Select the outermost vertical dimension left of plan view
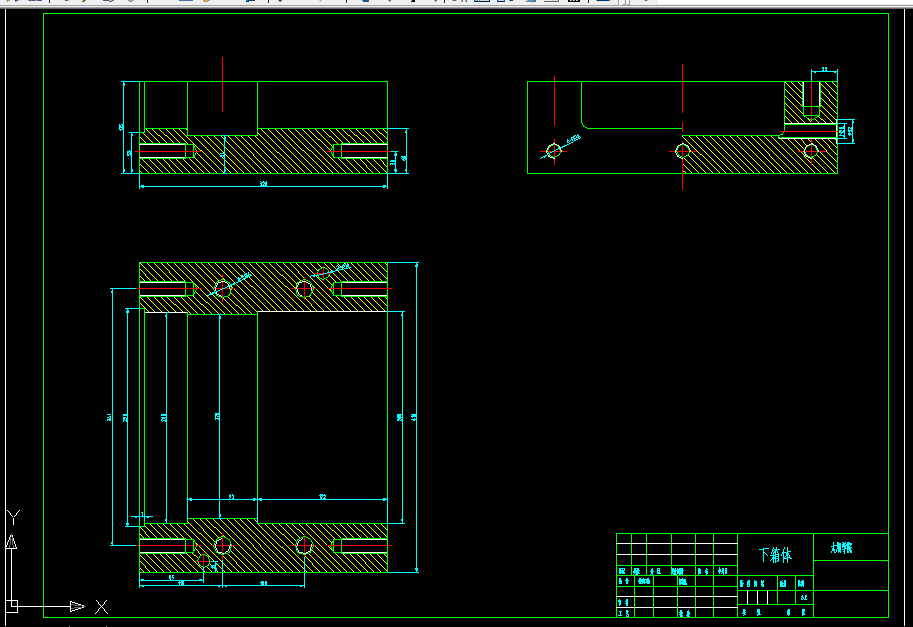This screenshot has height=627, width=913. pyautogui.click(x=111, y=417)
